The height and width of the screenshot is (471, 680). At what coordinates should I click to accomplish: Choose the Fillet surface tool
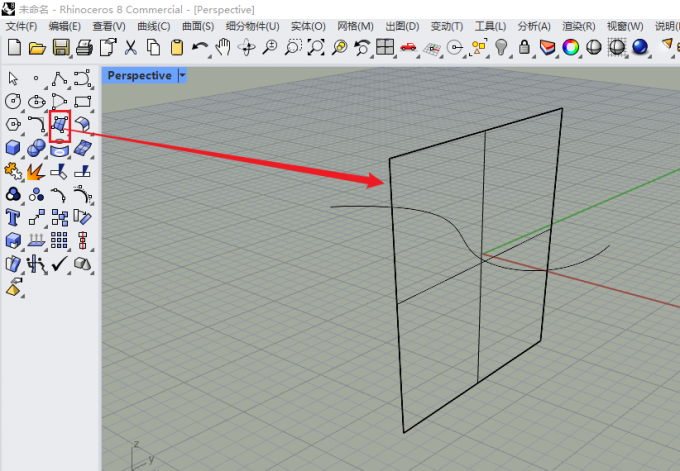82,124
